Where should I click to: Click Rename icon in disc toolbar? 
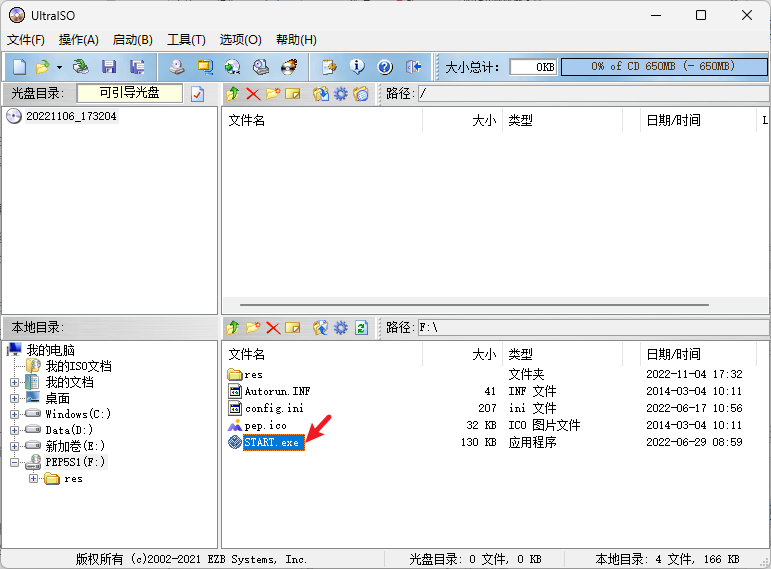tap(293, 93)
